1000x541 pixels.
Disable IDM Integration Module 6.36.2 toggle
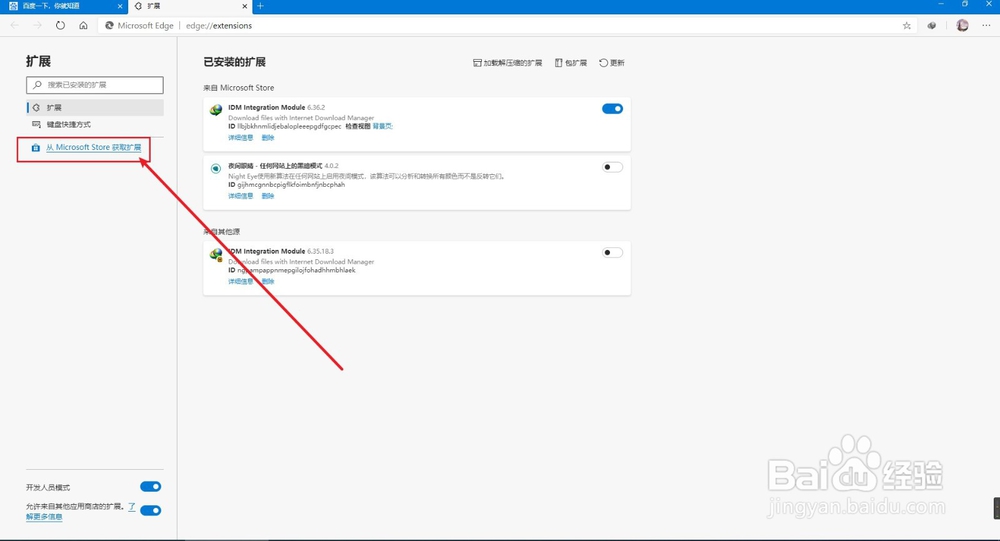coord(612,108)
